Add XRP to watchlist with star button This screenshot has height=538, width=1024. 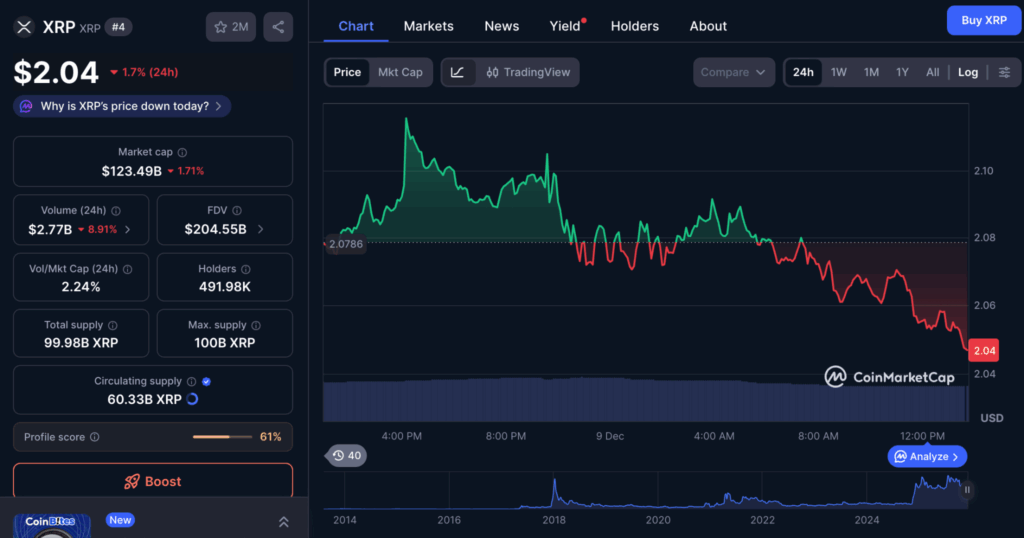click(x=231, y=27)
